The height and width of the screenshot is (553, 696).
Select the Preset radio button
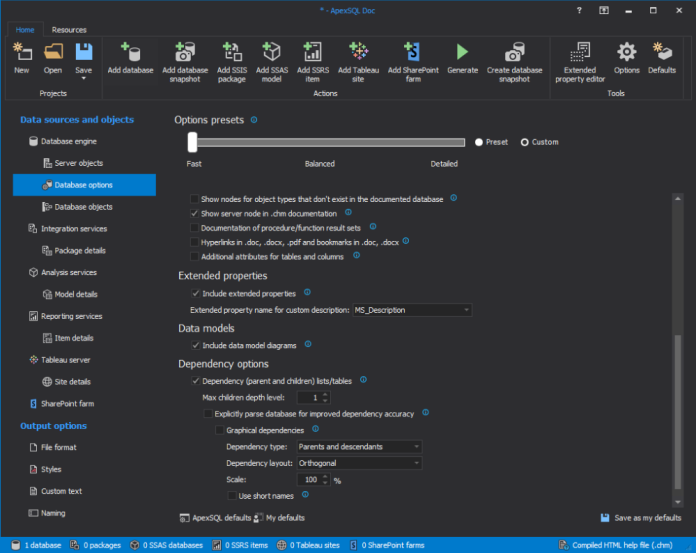click(x=480, y=142)
